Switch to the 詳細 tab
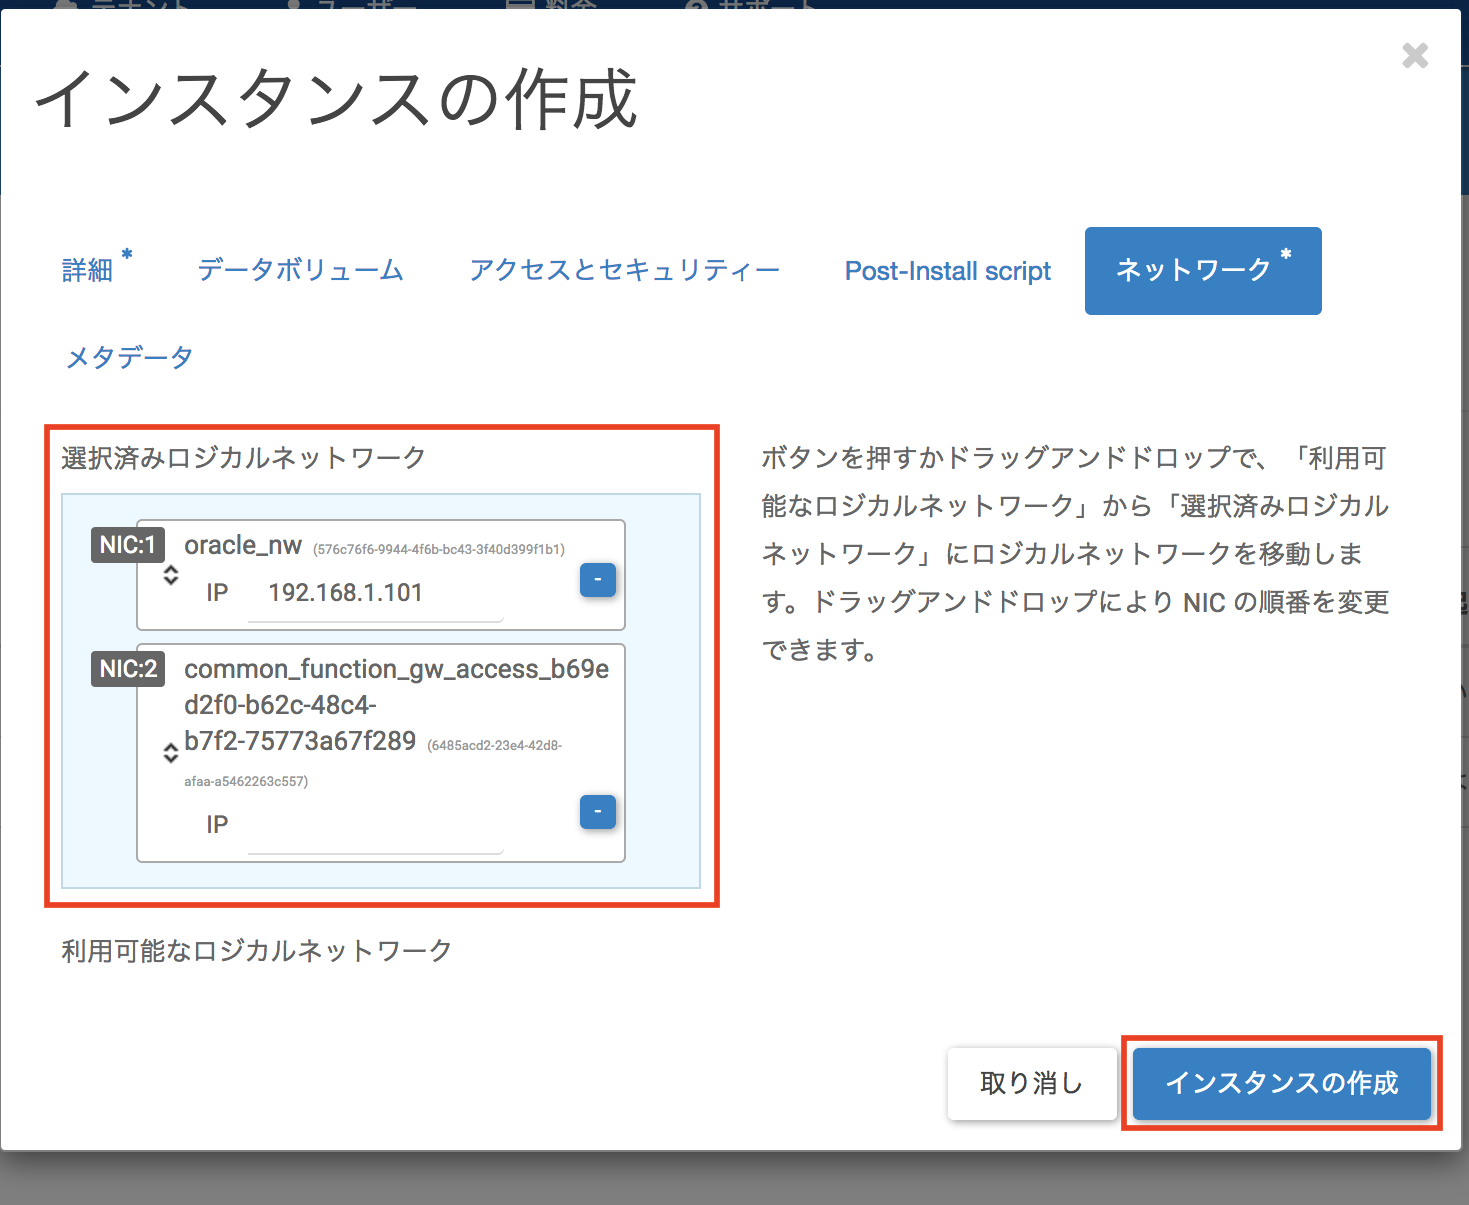This screenshot has height=1205, width=1469. click(88, 271)
